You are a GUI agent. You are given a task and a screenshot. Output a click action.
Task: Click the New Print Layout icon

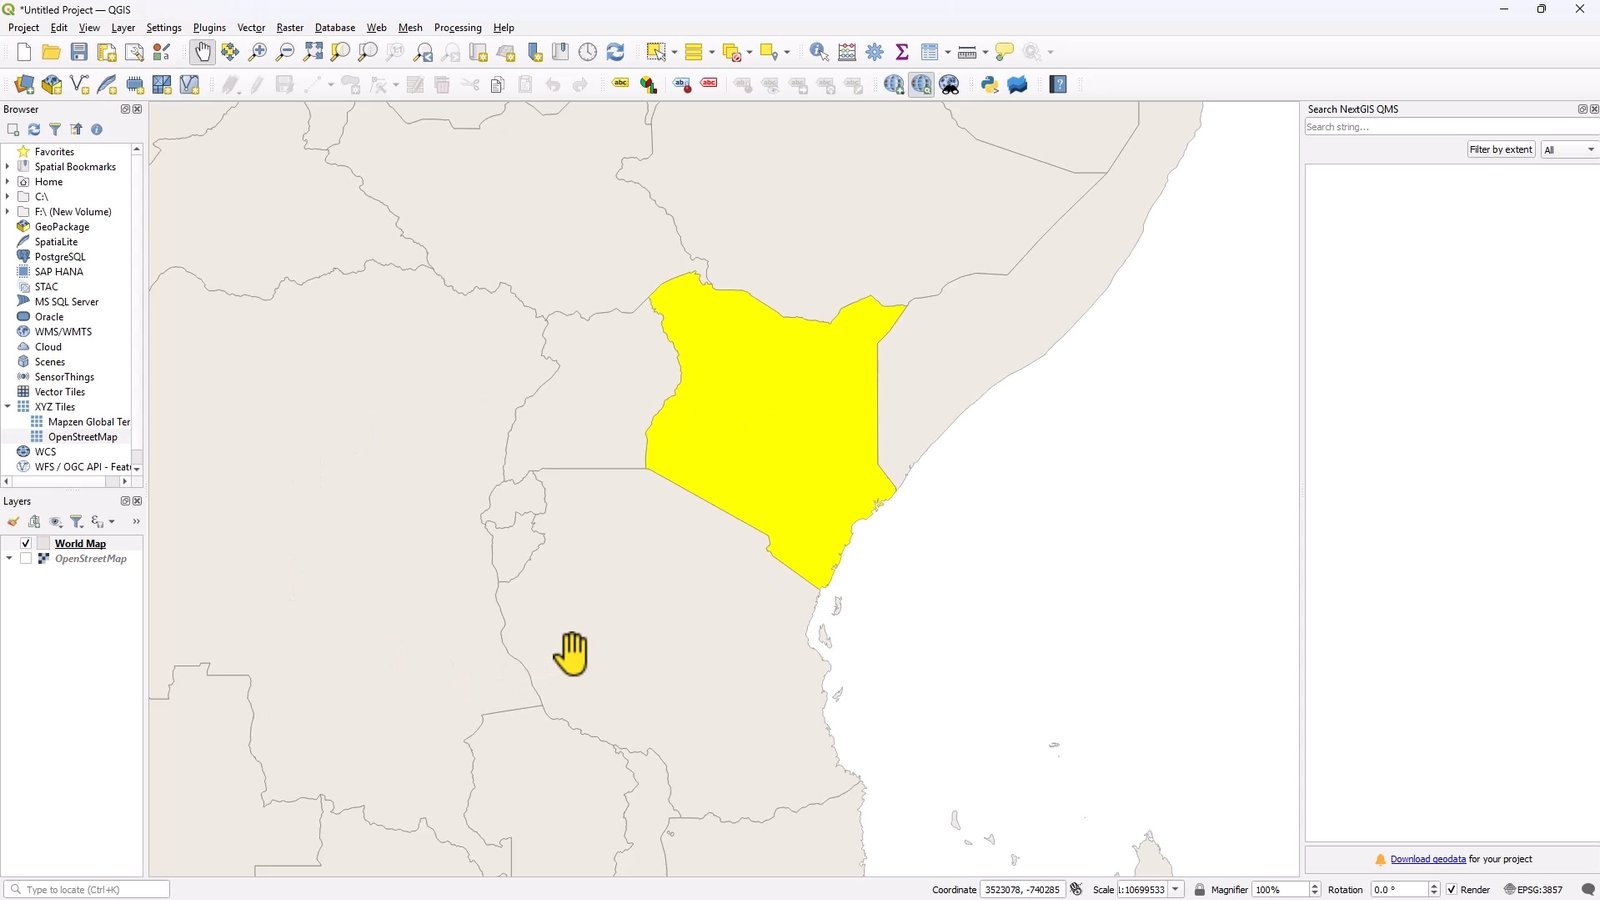pyautogui.click(x=107, y=51)
